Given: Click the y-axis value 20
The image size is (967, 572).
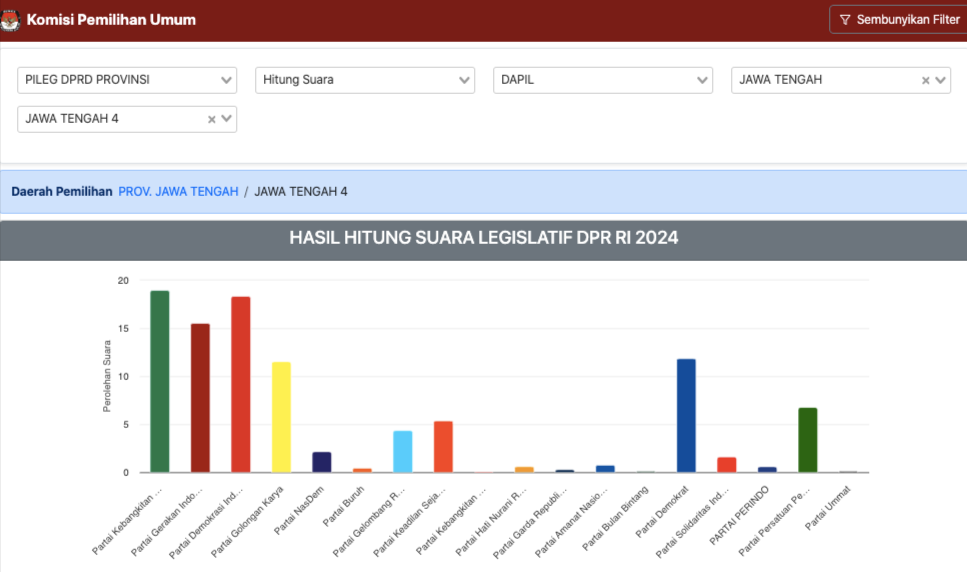Looking at the screenshot, I should [x=123, y=280].
